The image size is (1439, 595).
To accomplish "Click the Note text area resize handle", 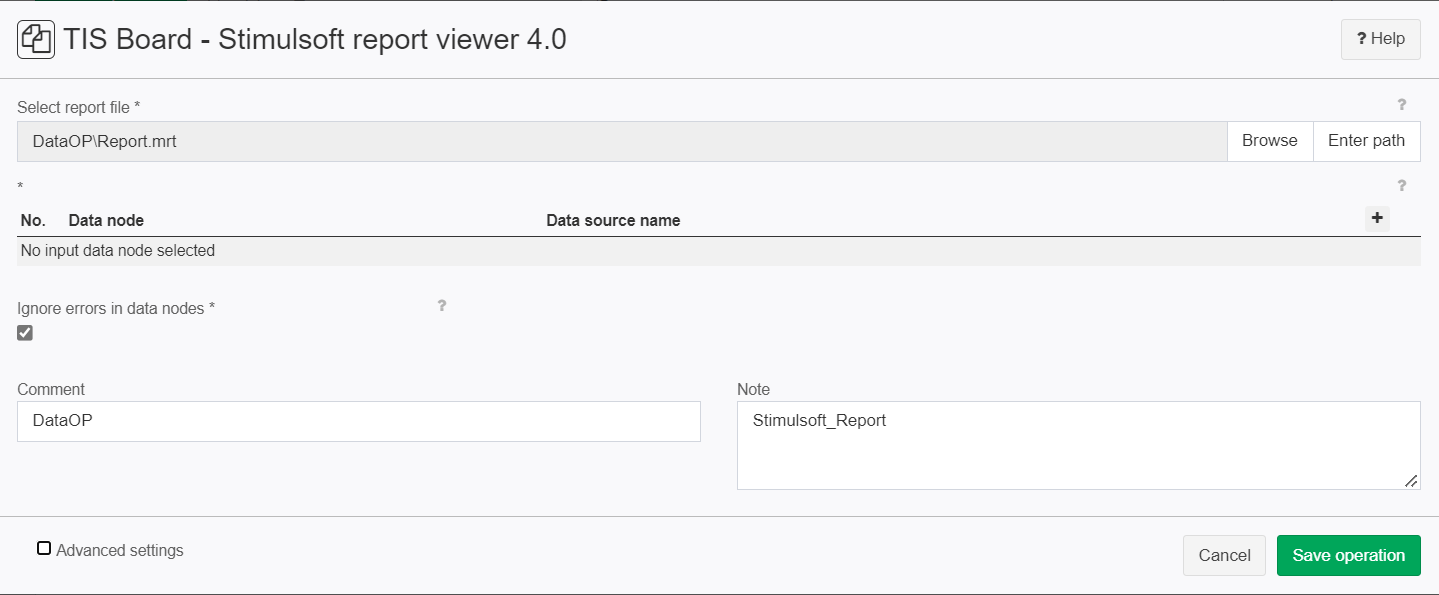I will (x=1411, y=481).
